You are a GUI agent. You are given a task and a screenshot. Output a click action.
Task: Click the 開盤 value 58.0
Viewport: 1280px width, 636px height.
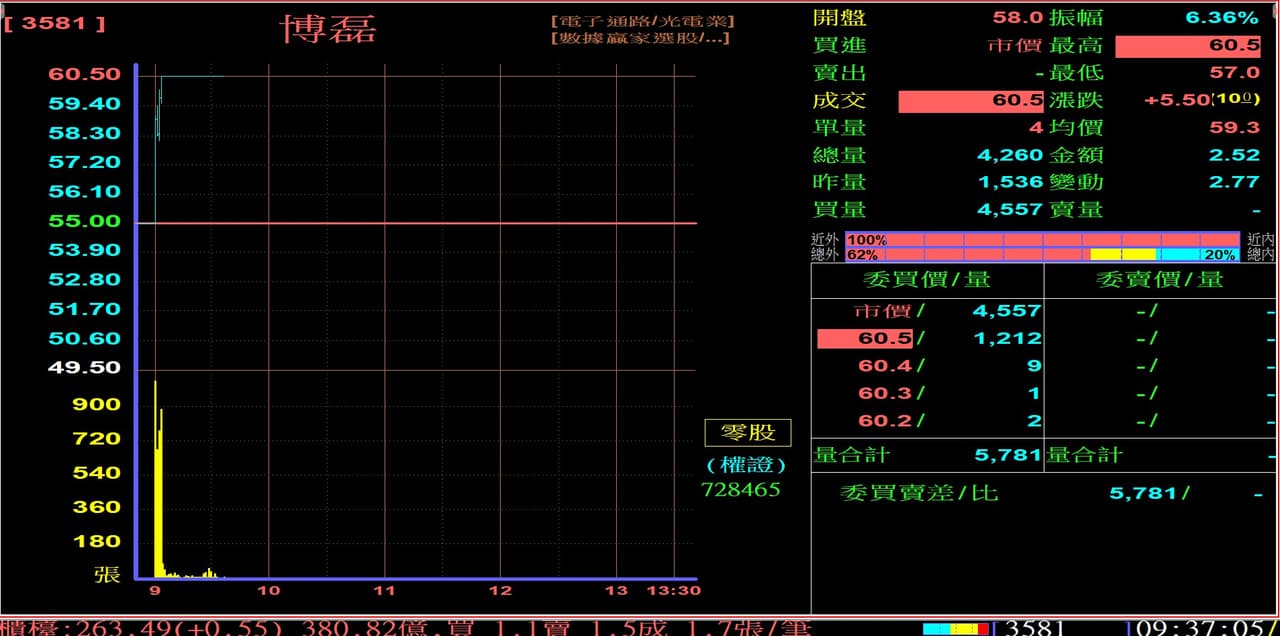point(1018,18)
